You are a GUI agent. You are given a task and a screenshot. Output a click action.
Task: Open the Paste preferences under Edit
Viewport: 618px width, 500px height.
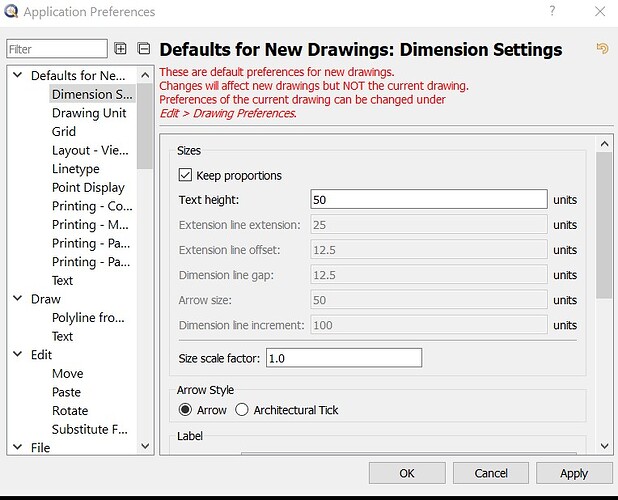click(66, 392)
